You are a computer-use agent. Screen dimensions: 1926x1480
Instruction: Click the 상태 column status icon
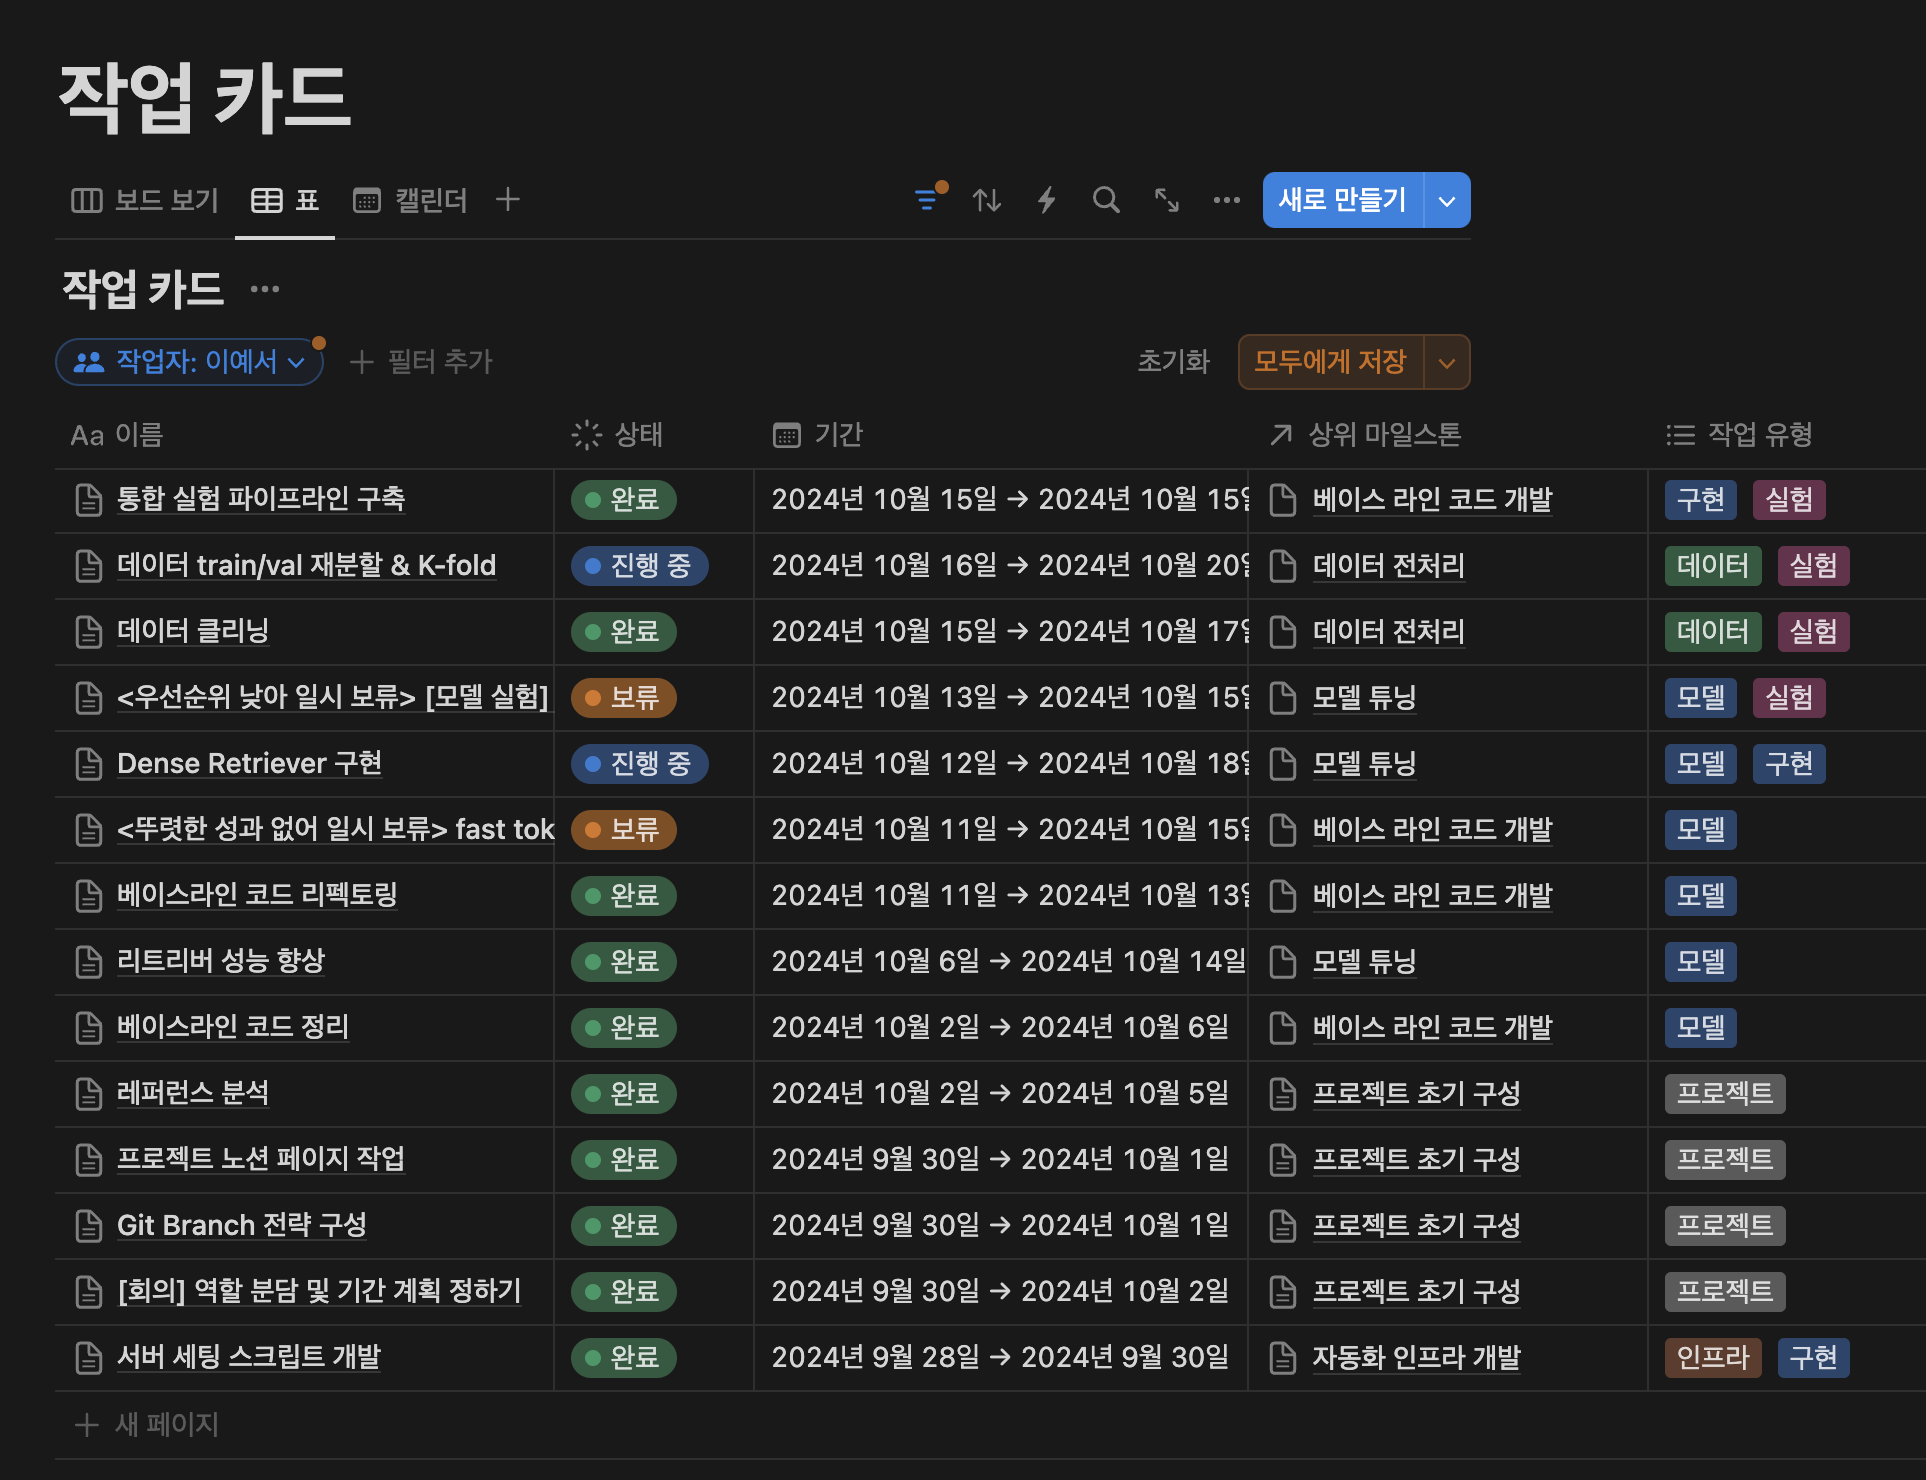[x=587, y=435]
